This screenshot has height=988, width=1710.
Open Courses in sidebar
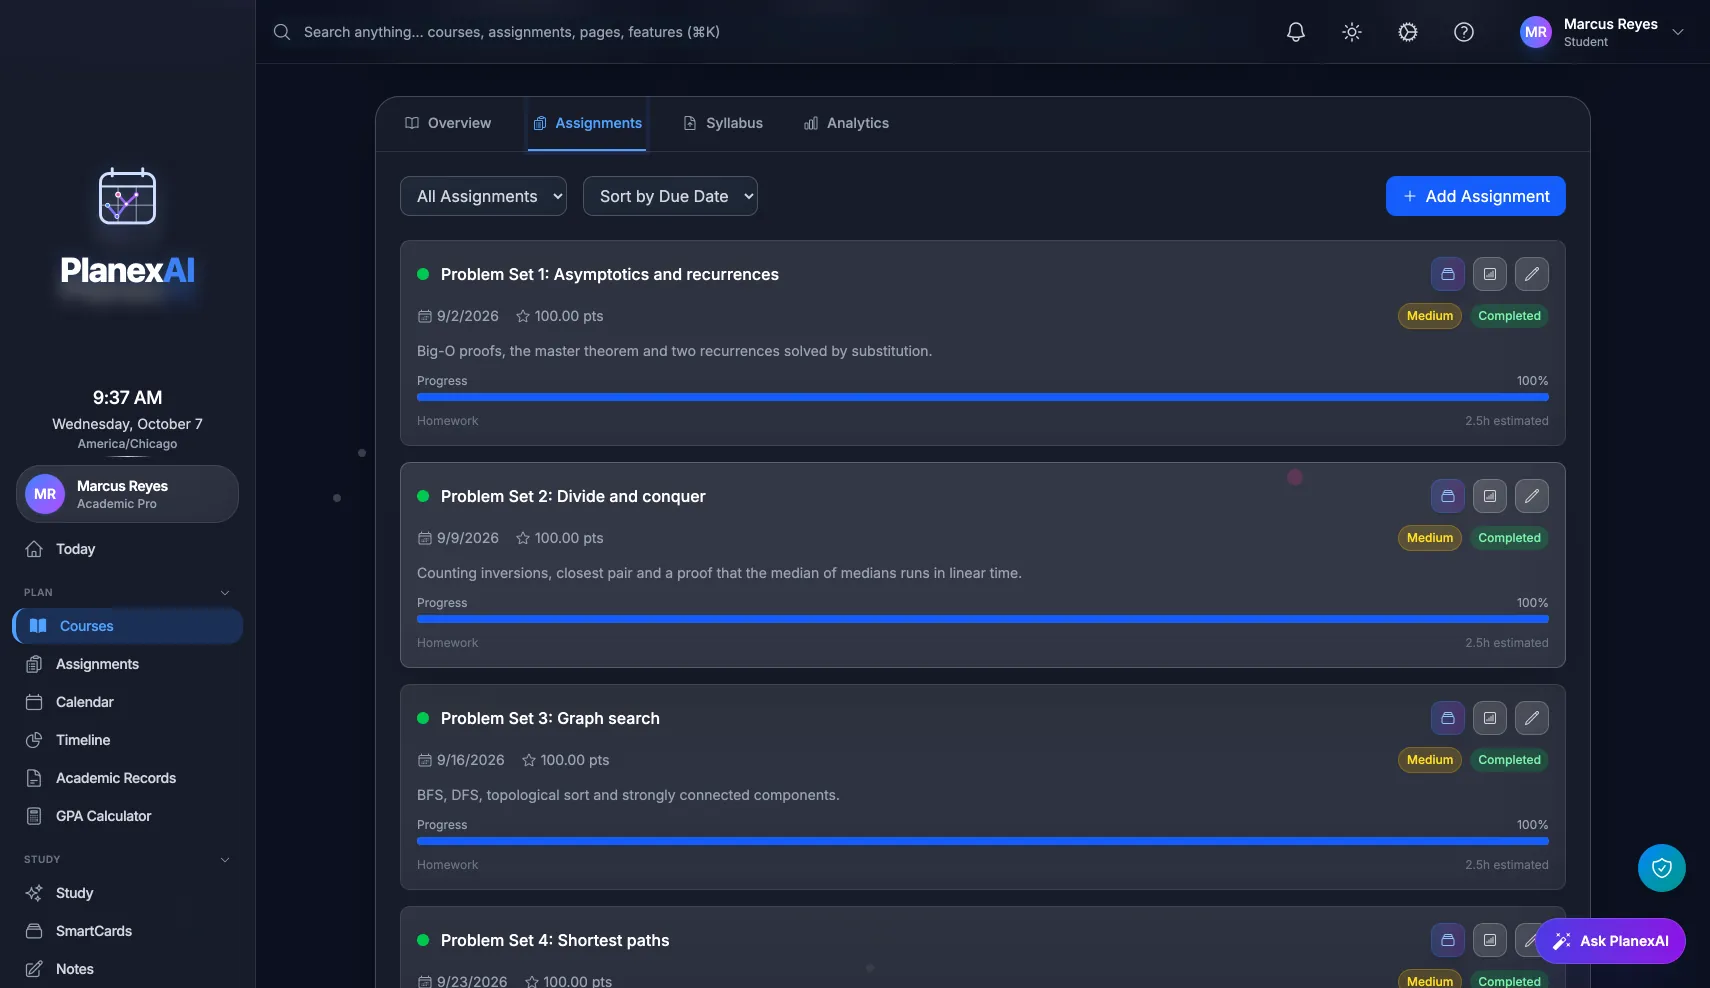[127, 626]
